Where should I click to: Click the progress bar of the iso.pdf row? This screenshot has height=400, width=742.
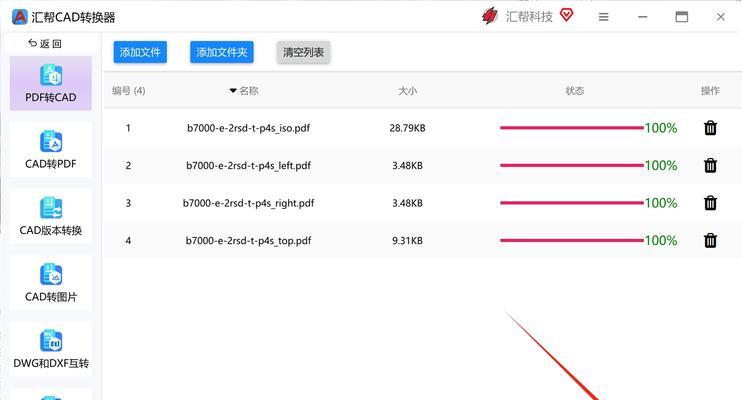[x=572, y=128]
